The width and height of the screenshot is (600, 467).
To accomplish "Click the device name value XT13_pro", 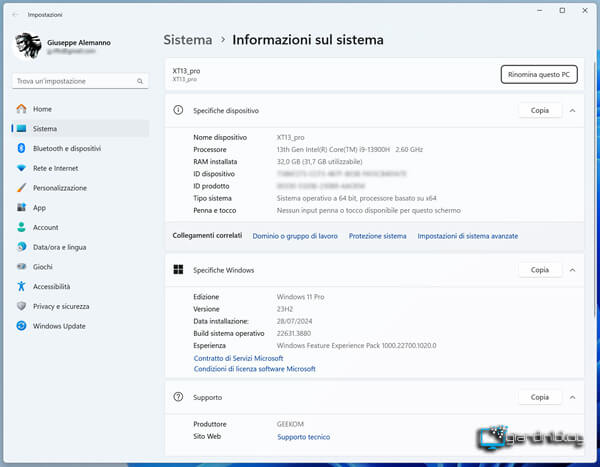I will click(x=290, y=137).
